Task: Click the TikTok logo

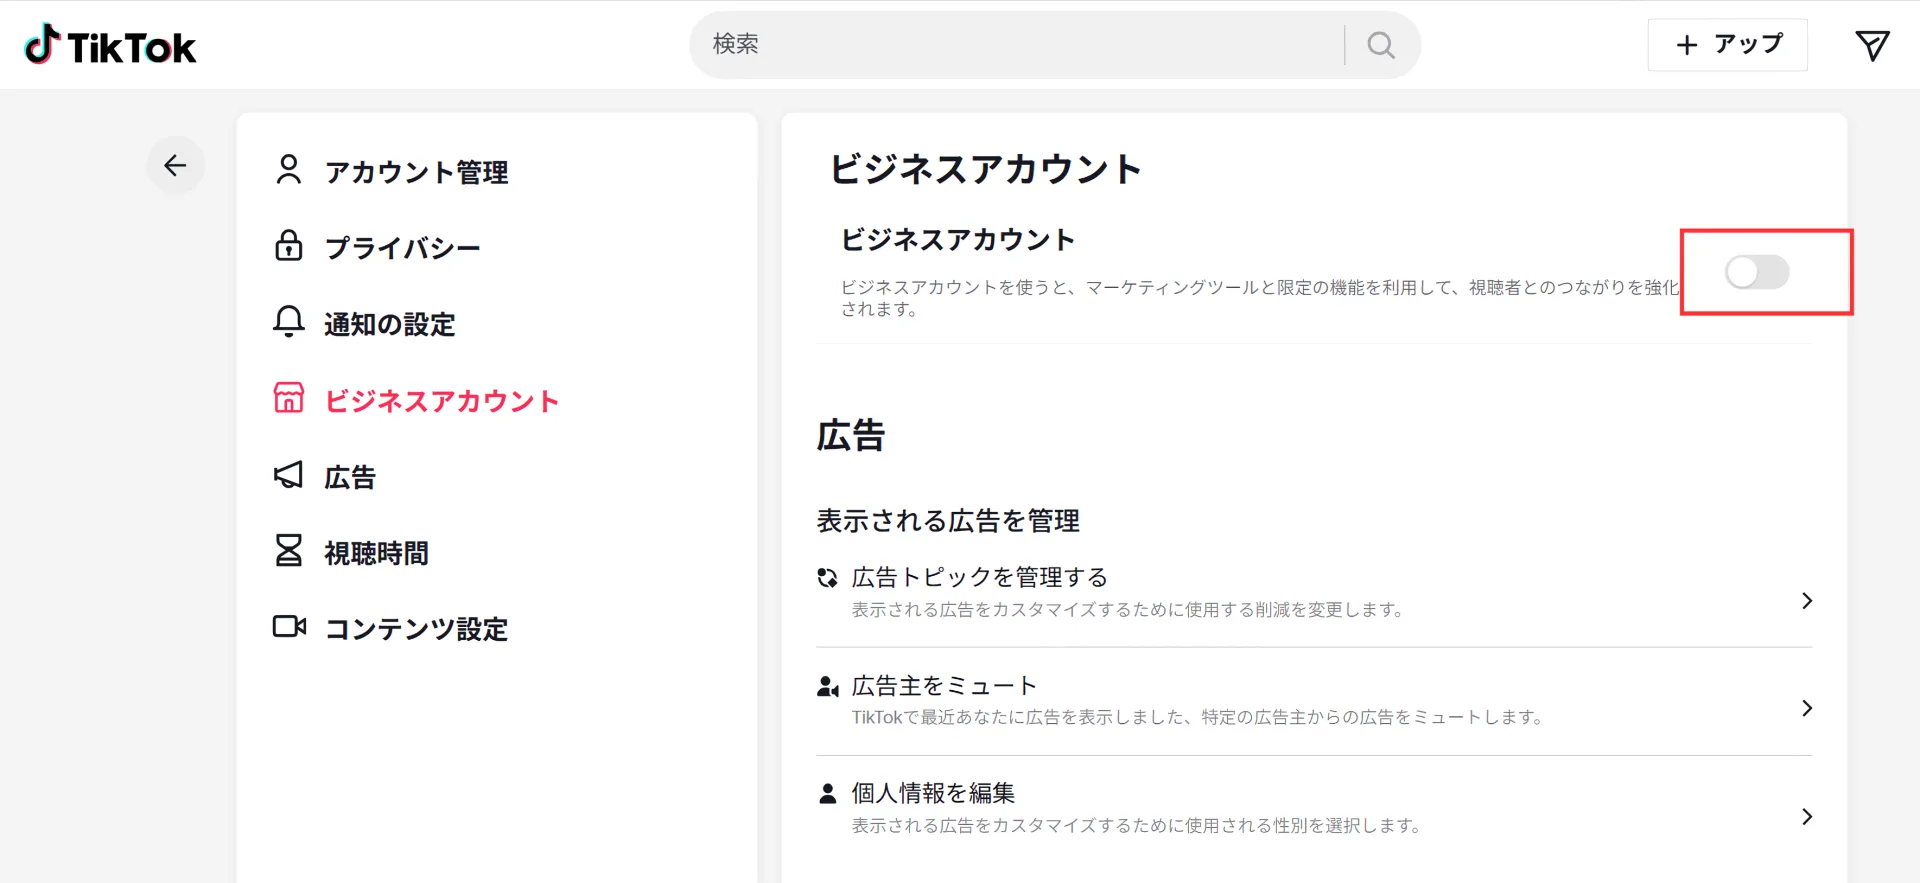Action: pos(110,45)
